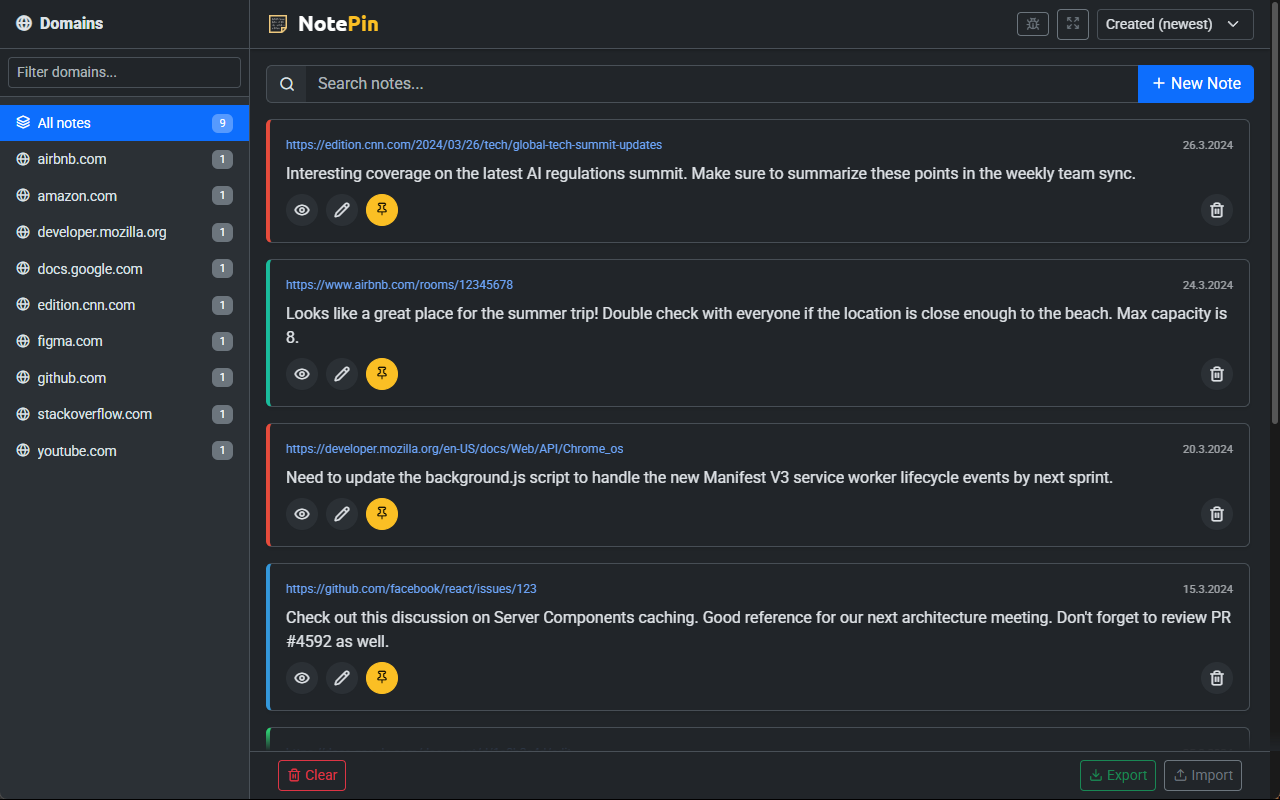Screen dimensions: 1280x800
Task: Edit the Mozilla Manifest V3 note
Action: click(x=342, y=514)
